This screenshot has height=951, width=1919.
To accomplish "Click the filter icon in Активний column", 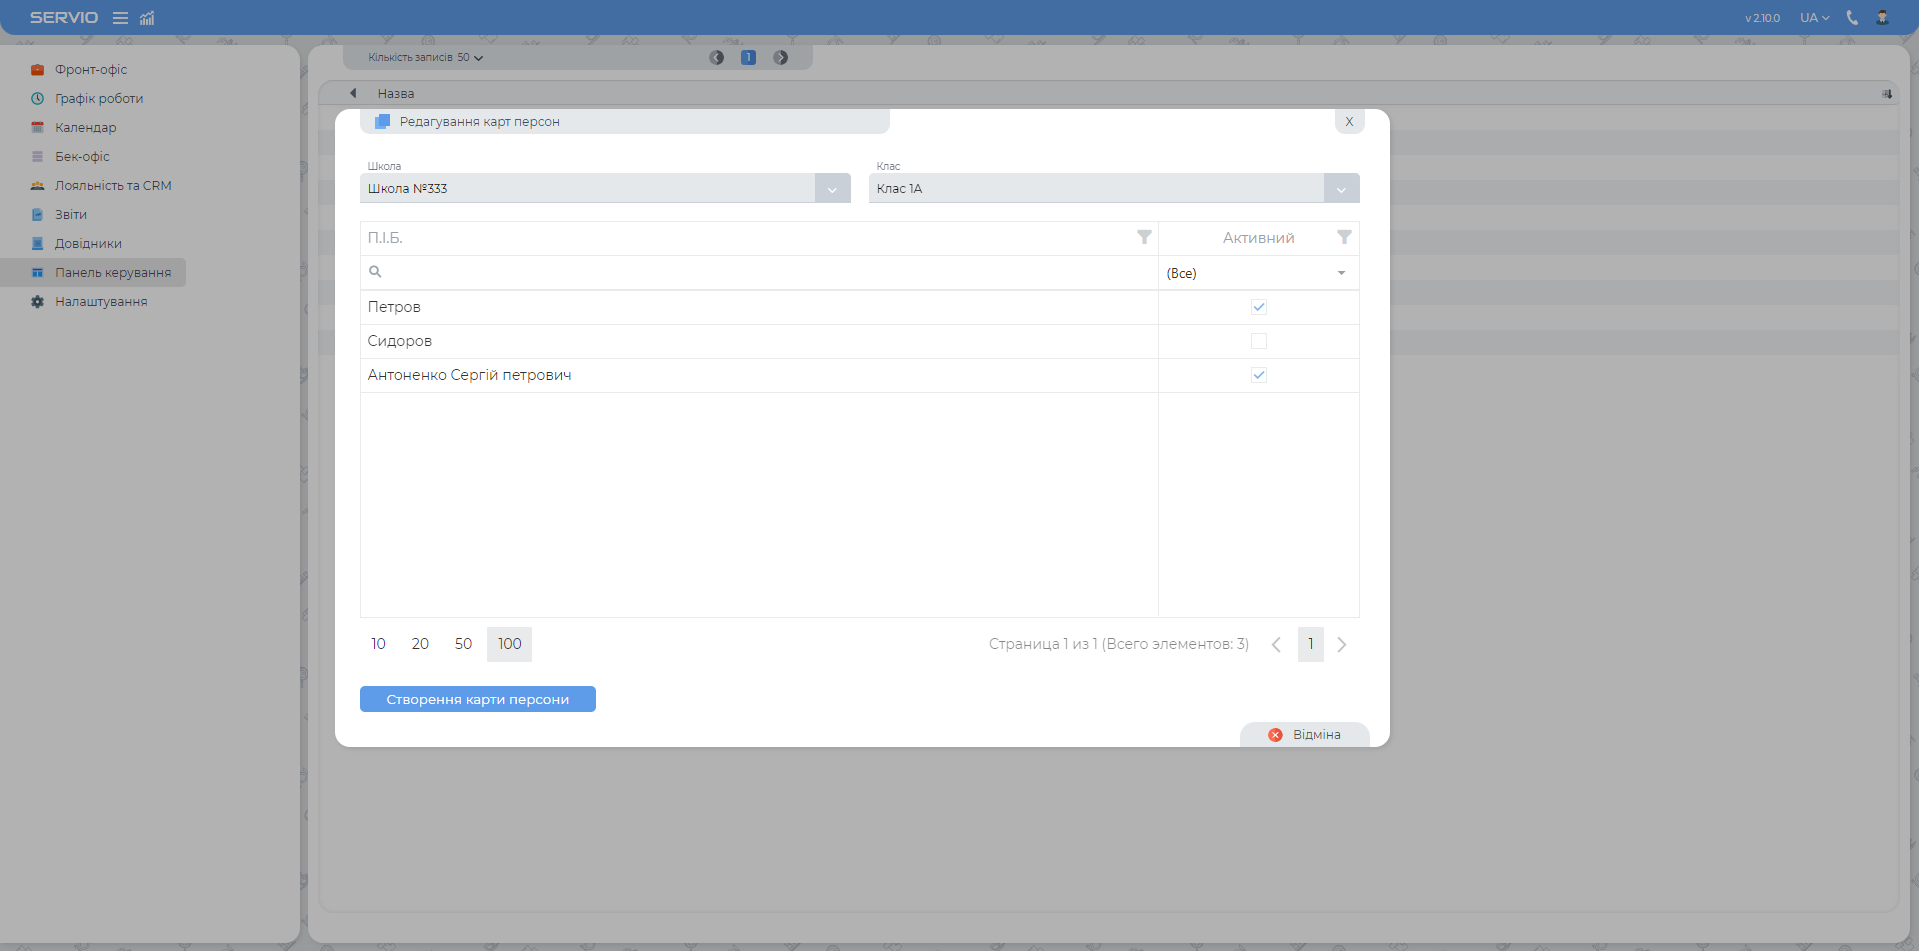I will pos(1344,238).
